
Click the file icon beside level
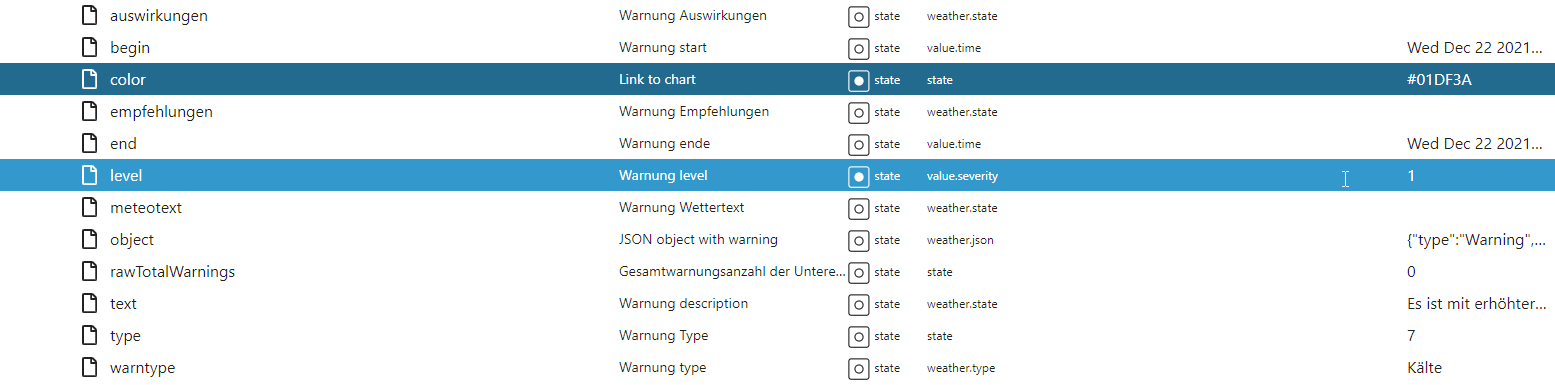[x=90, y=176]
